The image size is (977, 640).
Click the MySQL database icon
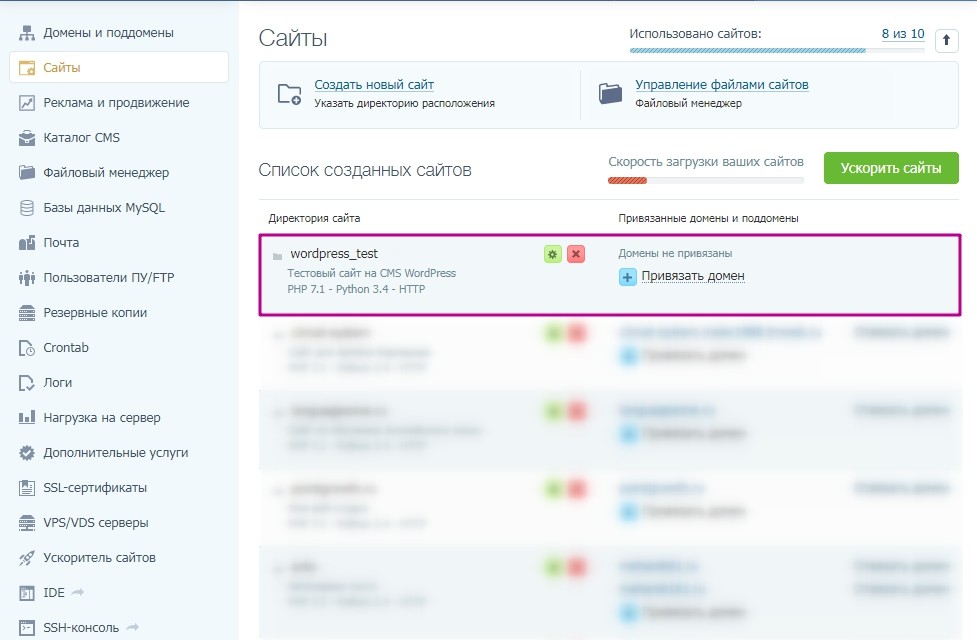[27, 208]
